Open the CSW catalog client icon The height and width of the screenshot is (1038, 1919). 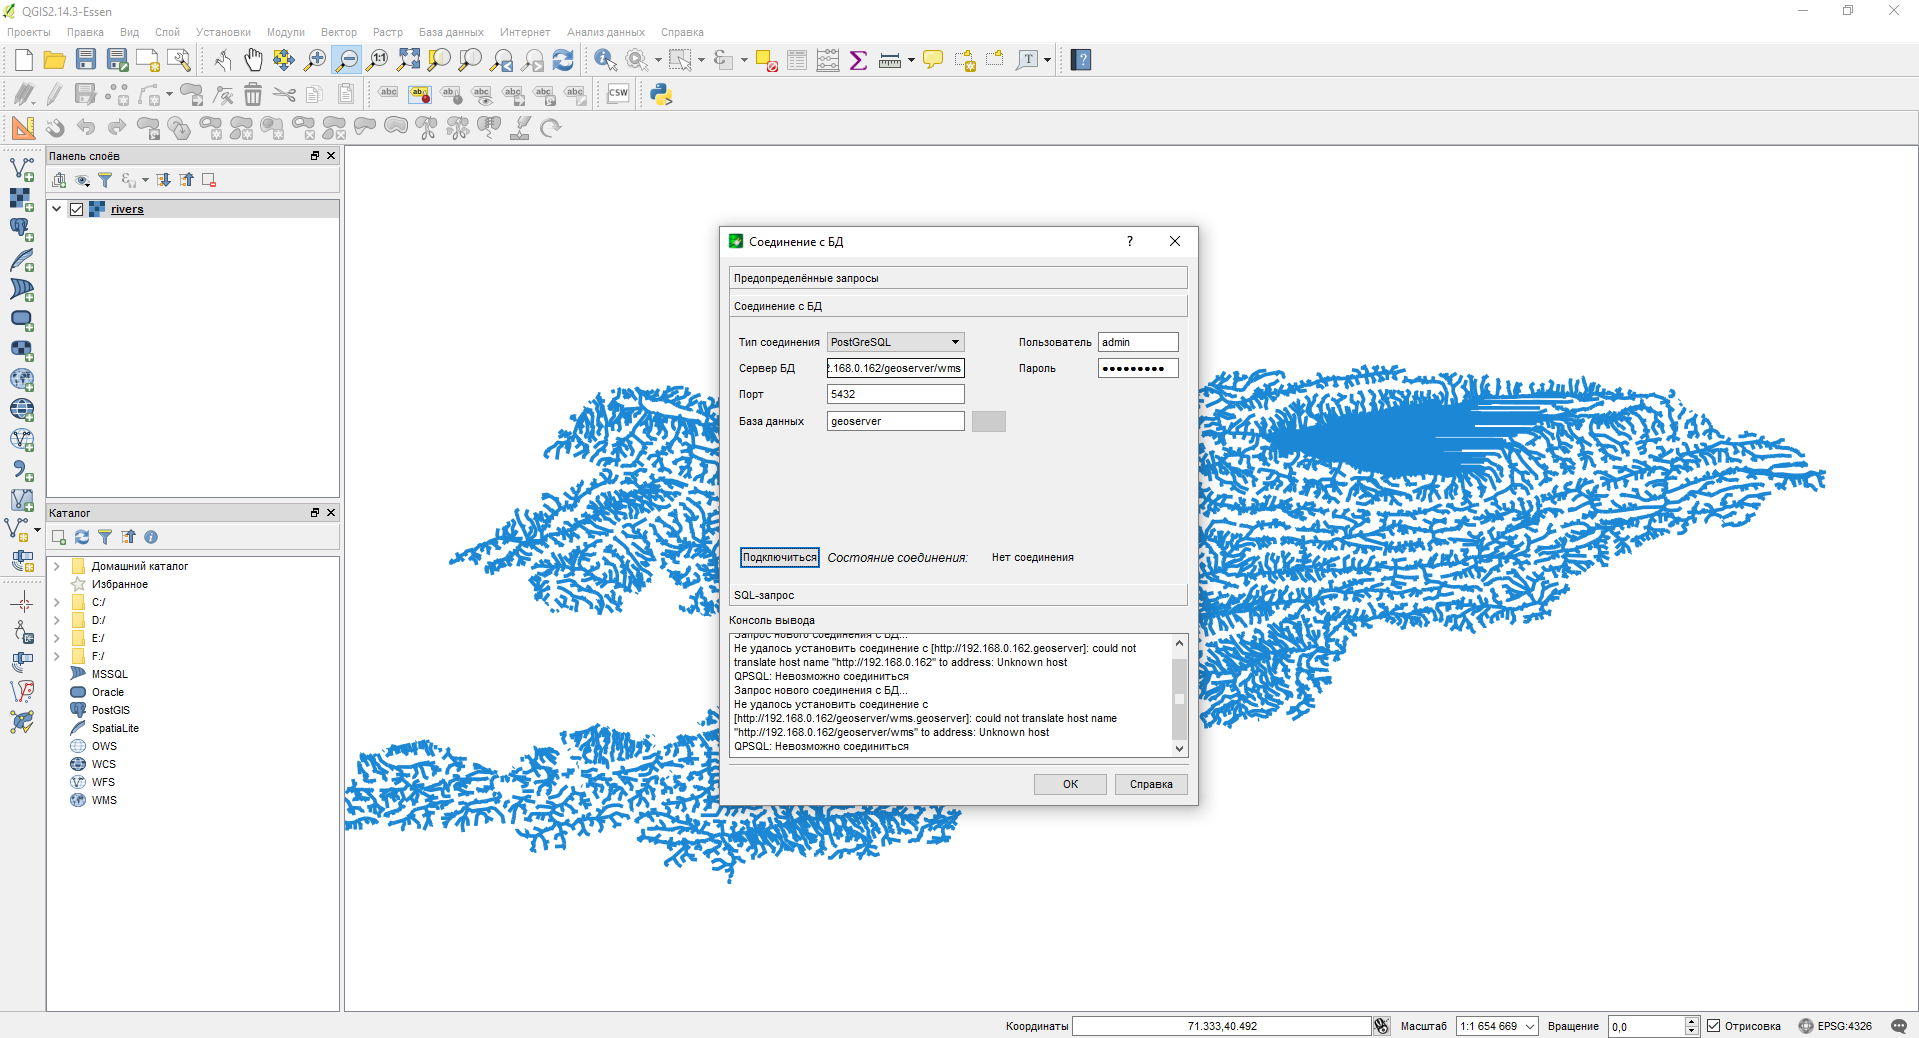(x=618, y=94)
